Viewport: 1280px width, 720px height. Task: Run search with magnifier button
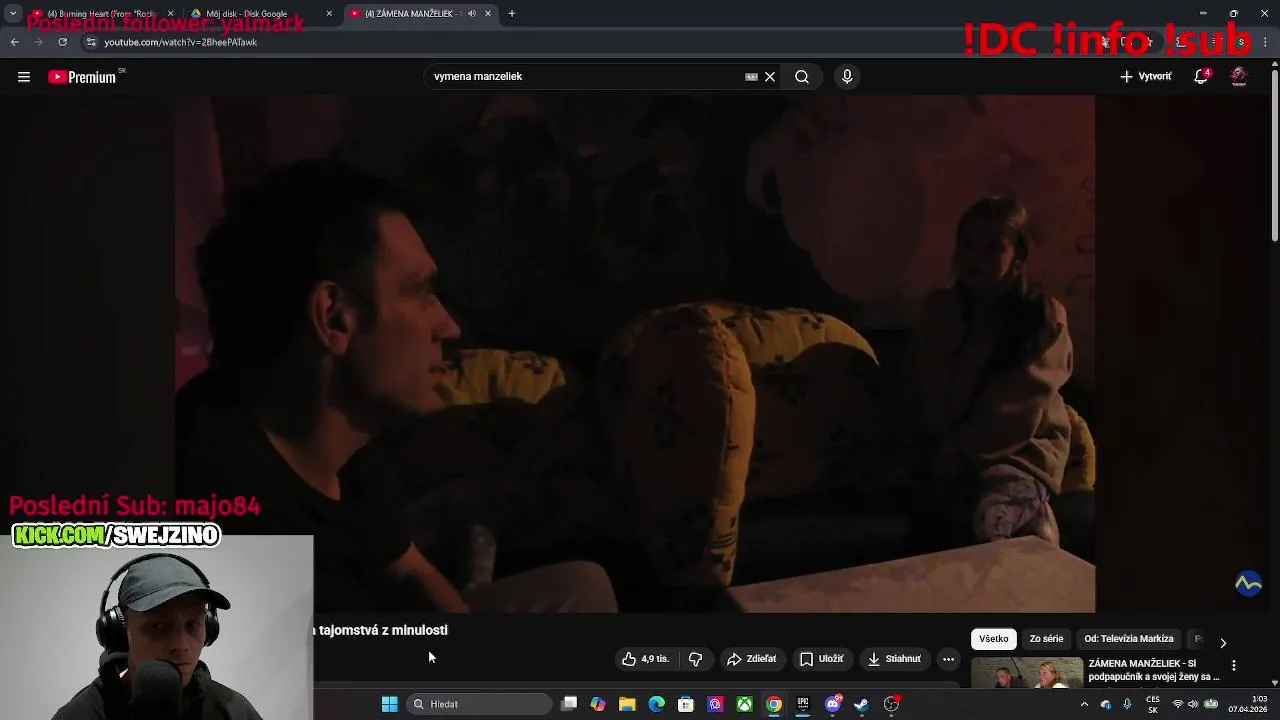pos(802,77)
